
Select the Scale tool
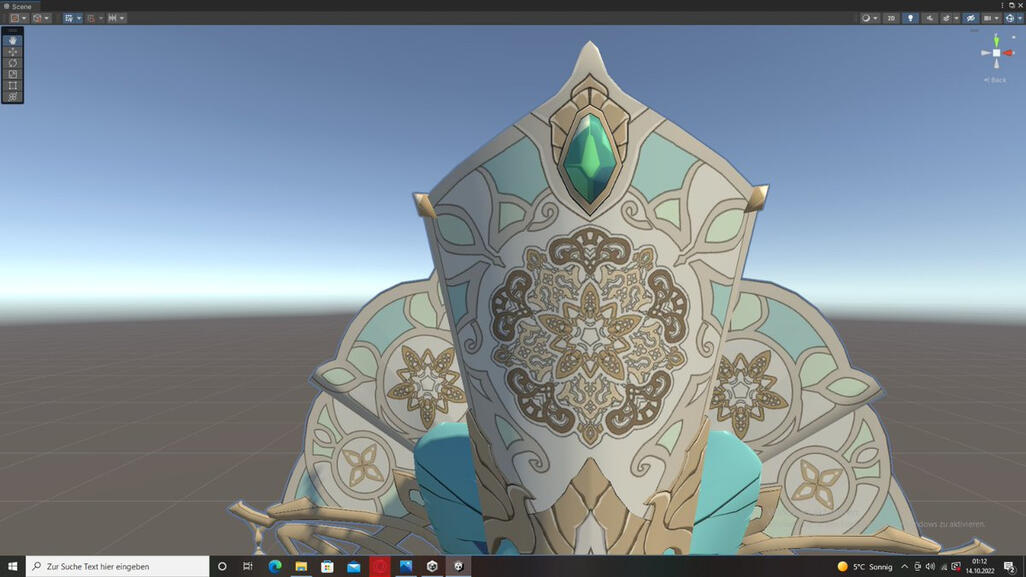point(13,74)
